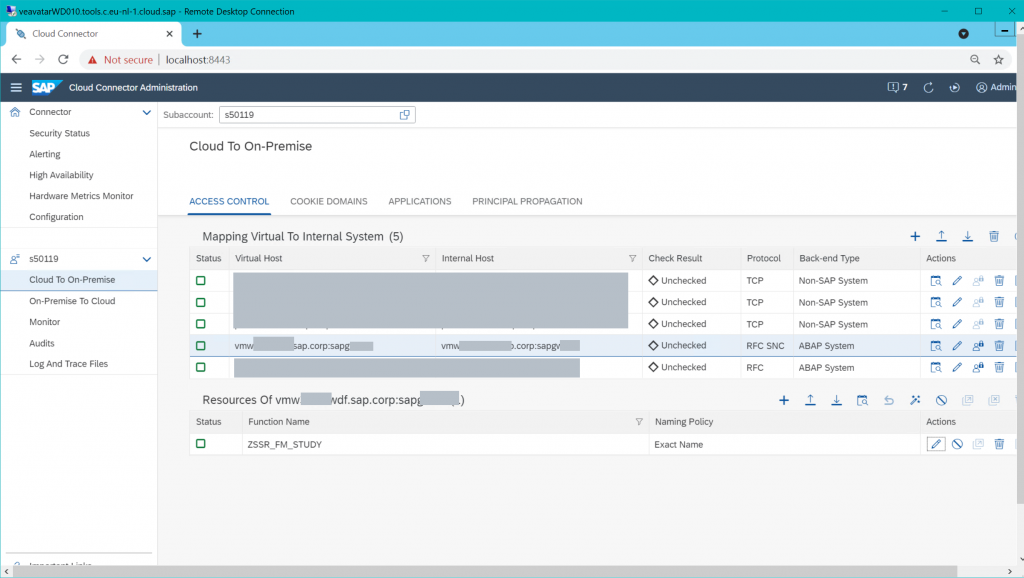Viewport: 1024px width, 578px height.
Task: Open the hamburger navigation menu
Action: (x=16, y=88)
